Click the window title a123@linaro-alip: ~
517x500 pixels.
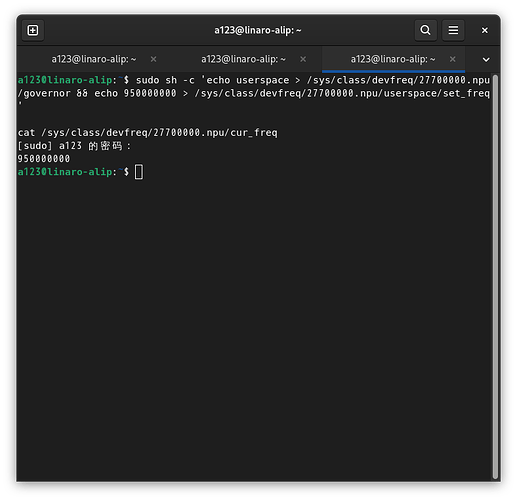[258, 30]
